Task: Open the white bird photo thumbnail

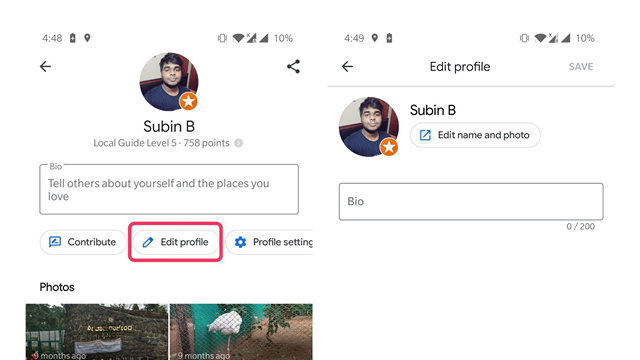Action: [x=241, y=331]
